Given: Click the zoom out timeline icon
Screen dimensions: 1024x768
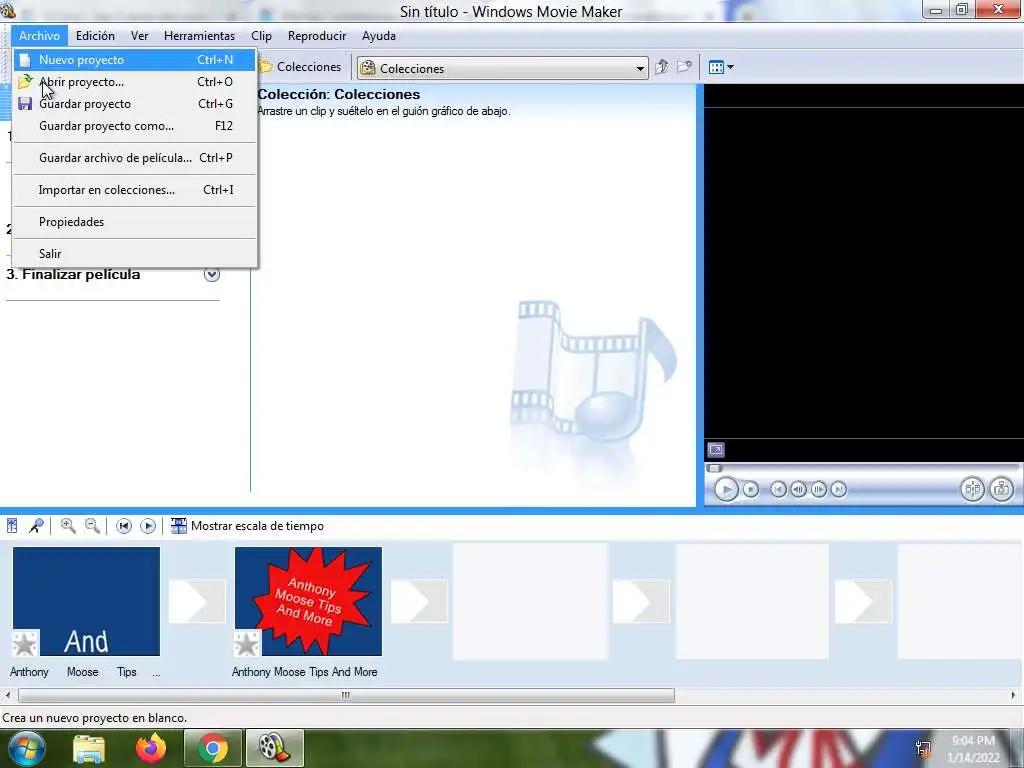Looking at the screenshot, I should 93,526.
